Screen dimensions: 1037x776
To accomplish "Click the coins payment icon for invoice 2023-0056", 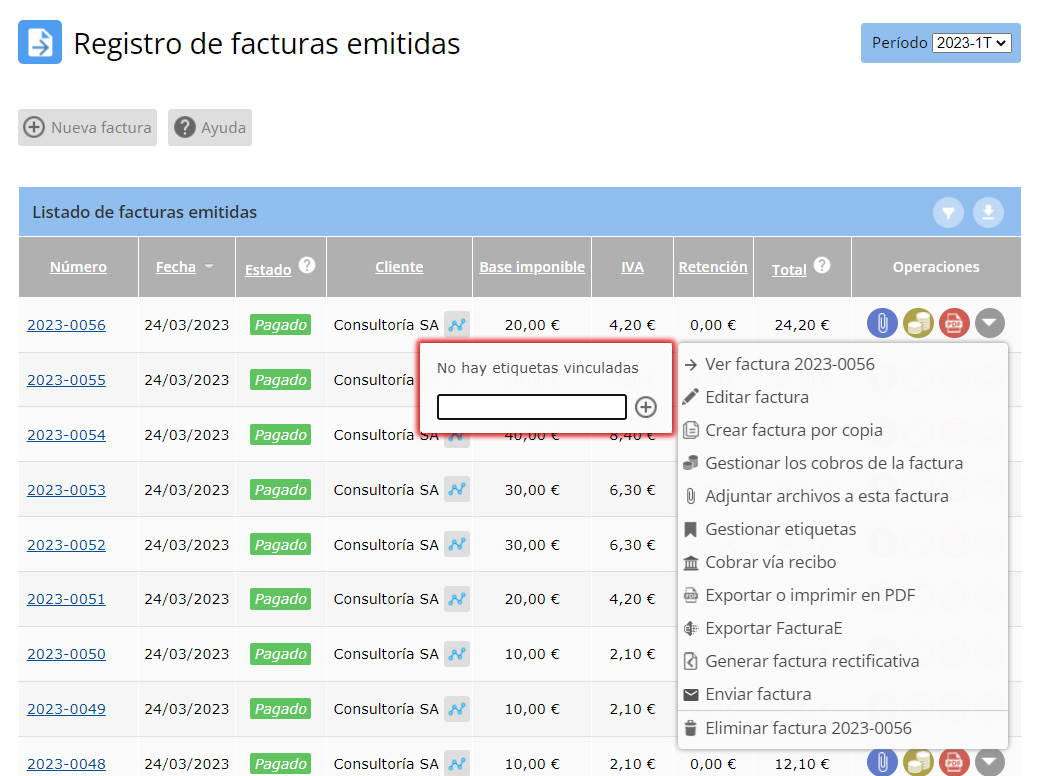I will (918, 323).
